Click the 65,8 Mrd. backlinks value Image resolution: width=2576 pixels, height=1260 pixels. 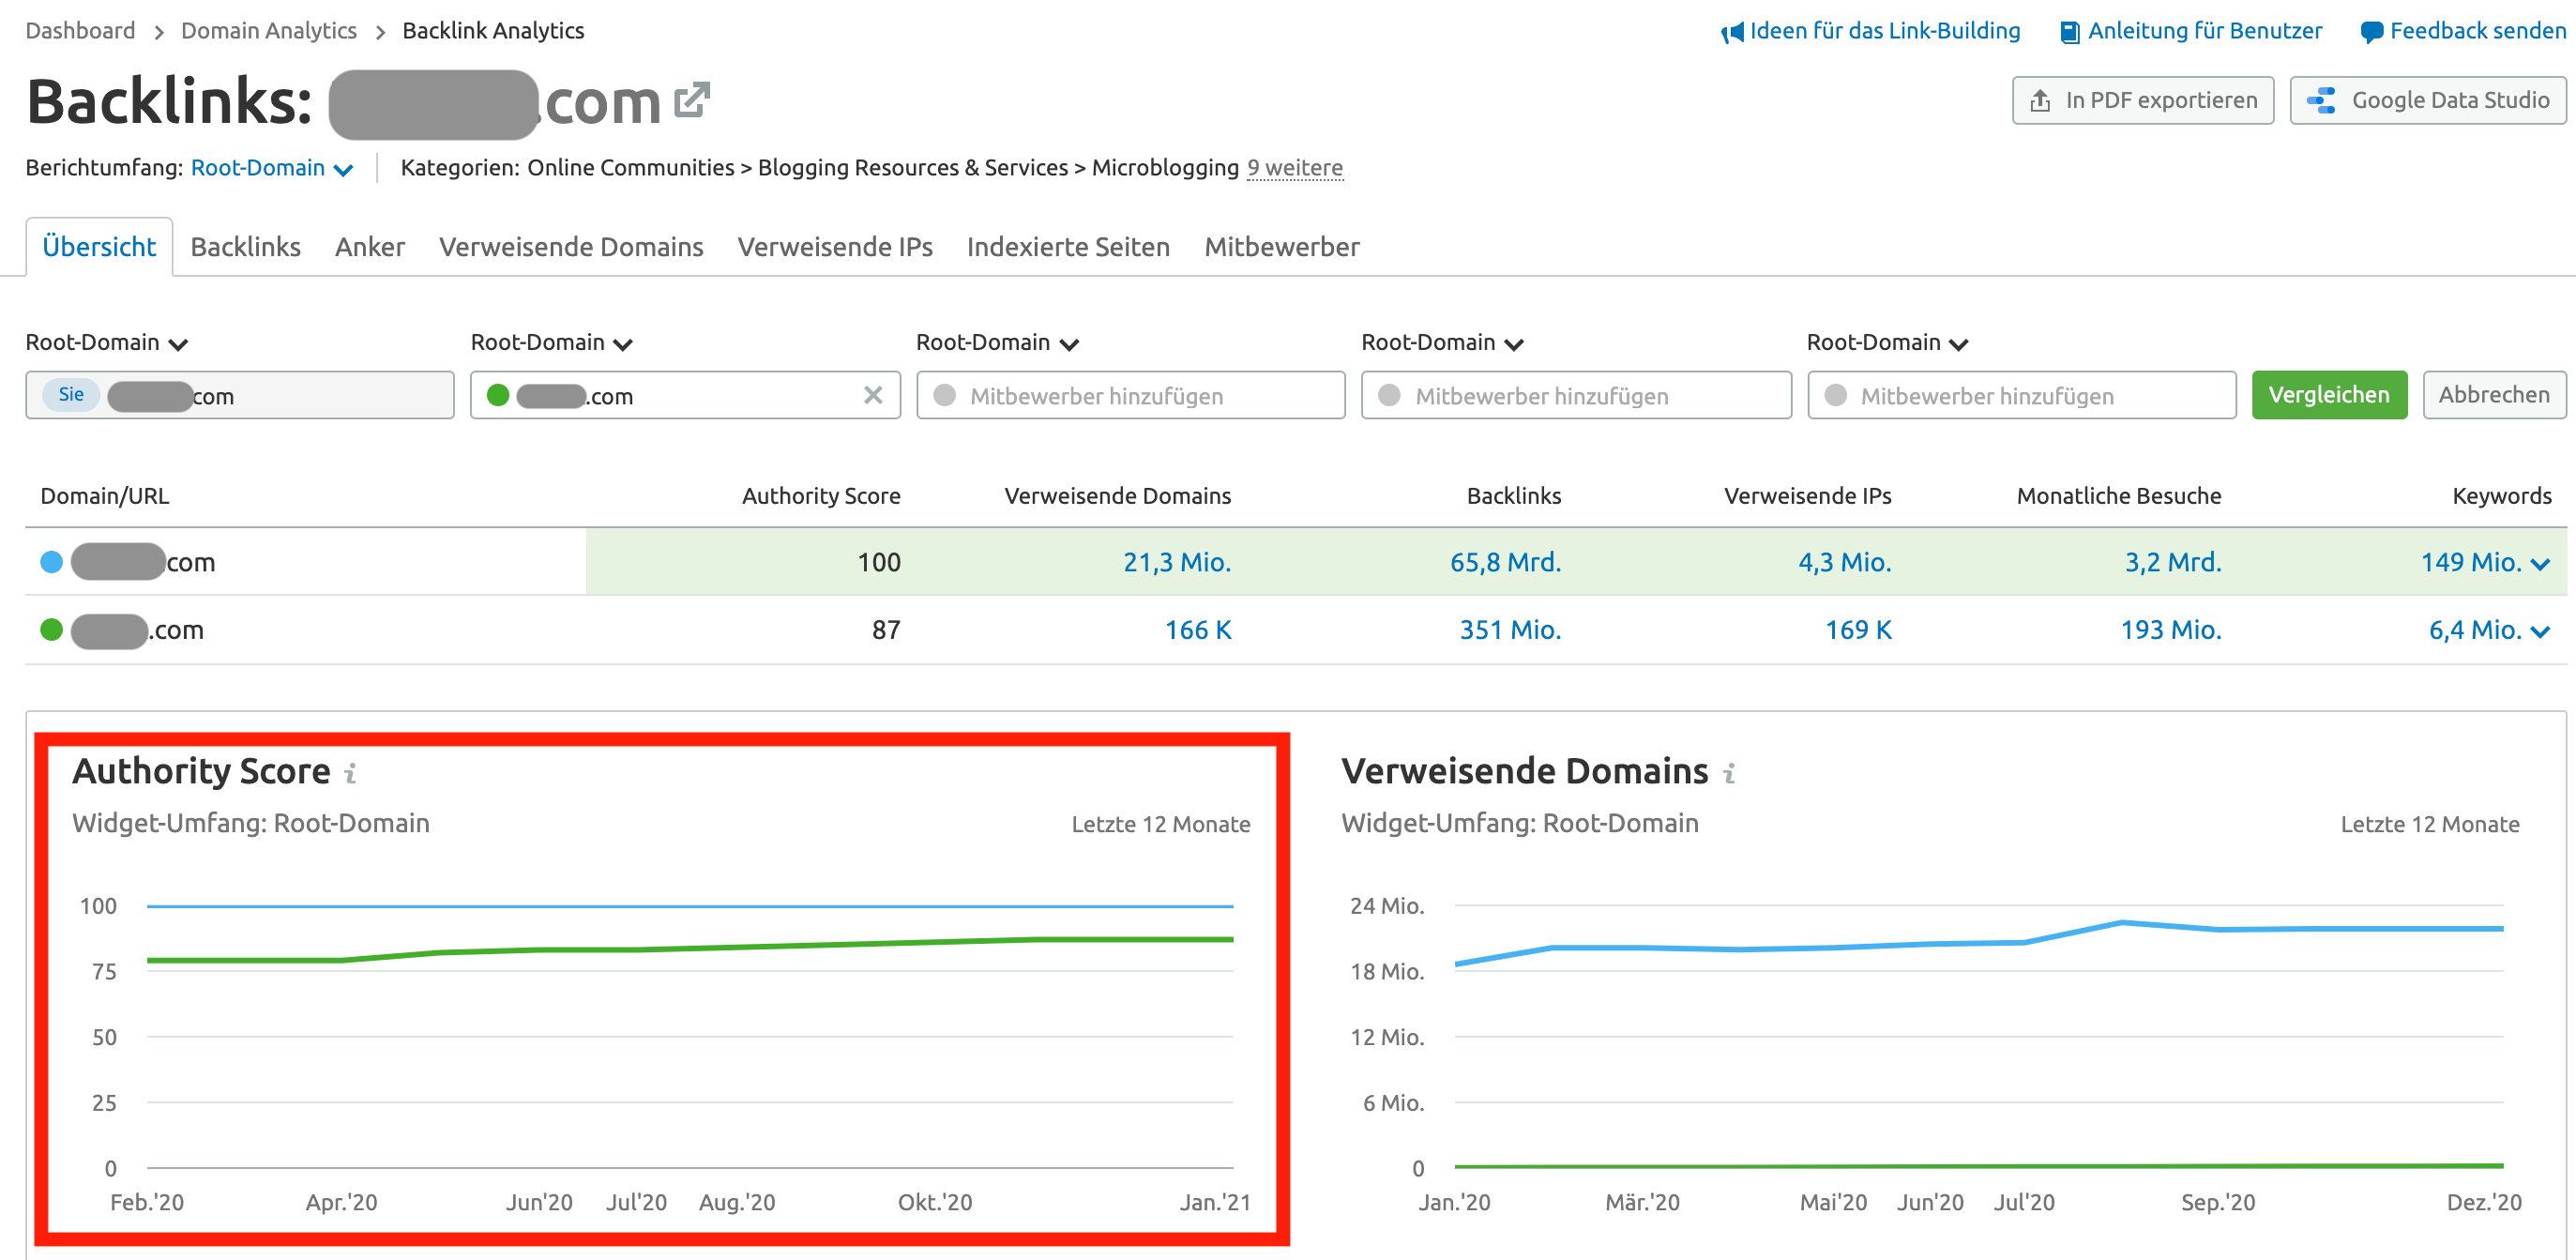[1505, 562]
